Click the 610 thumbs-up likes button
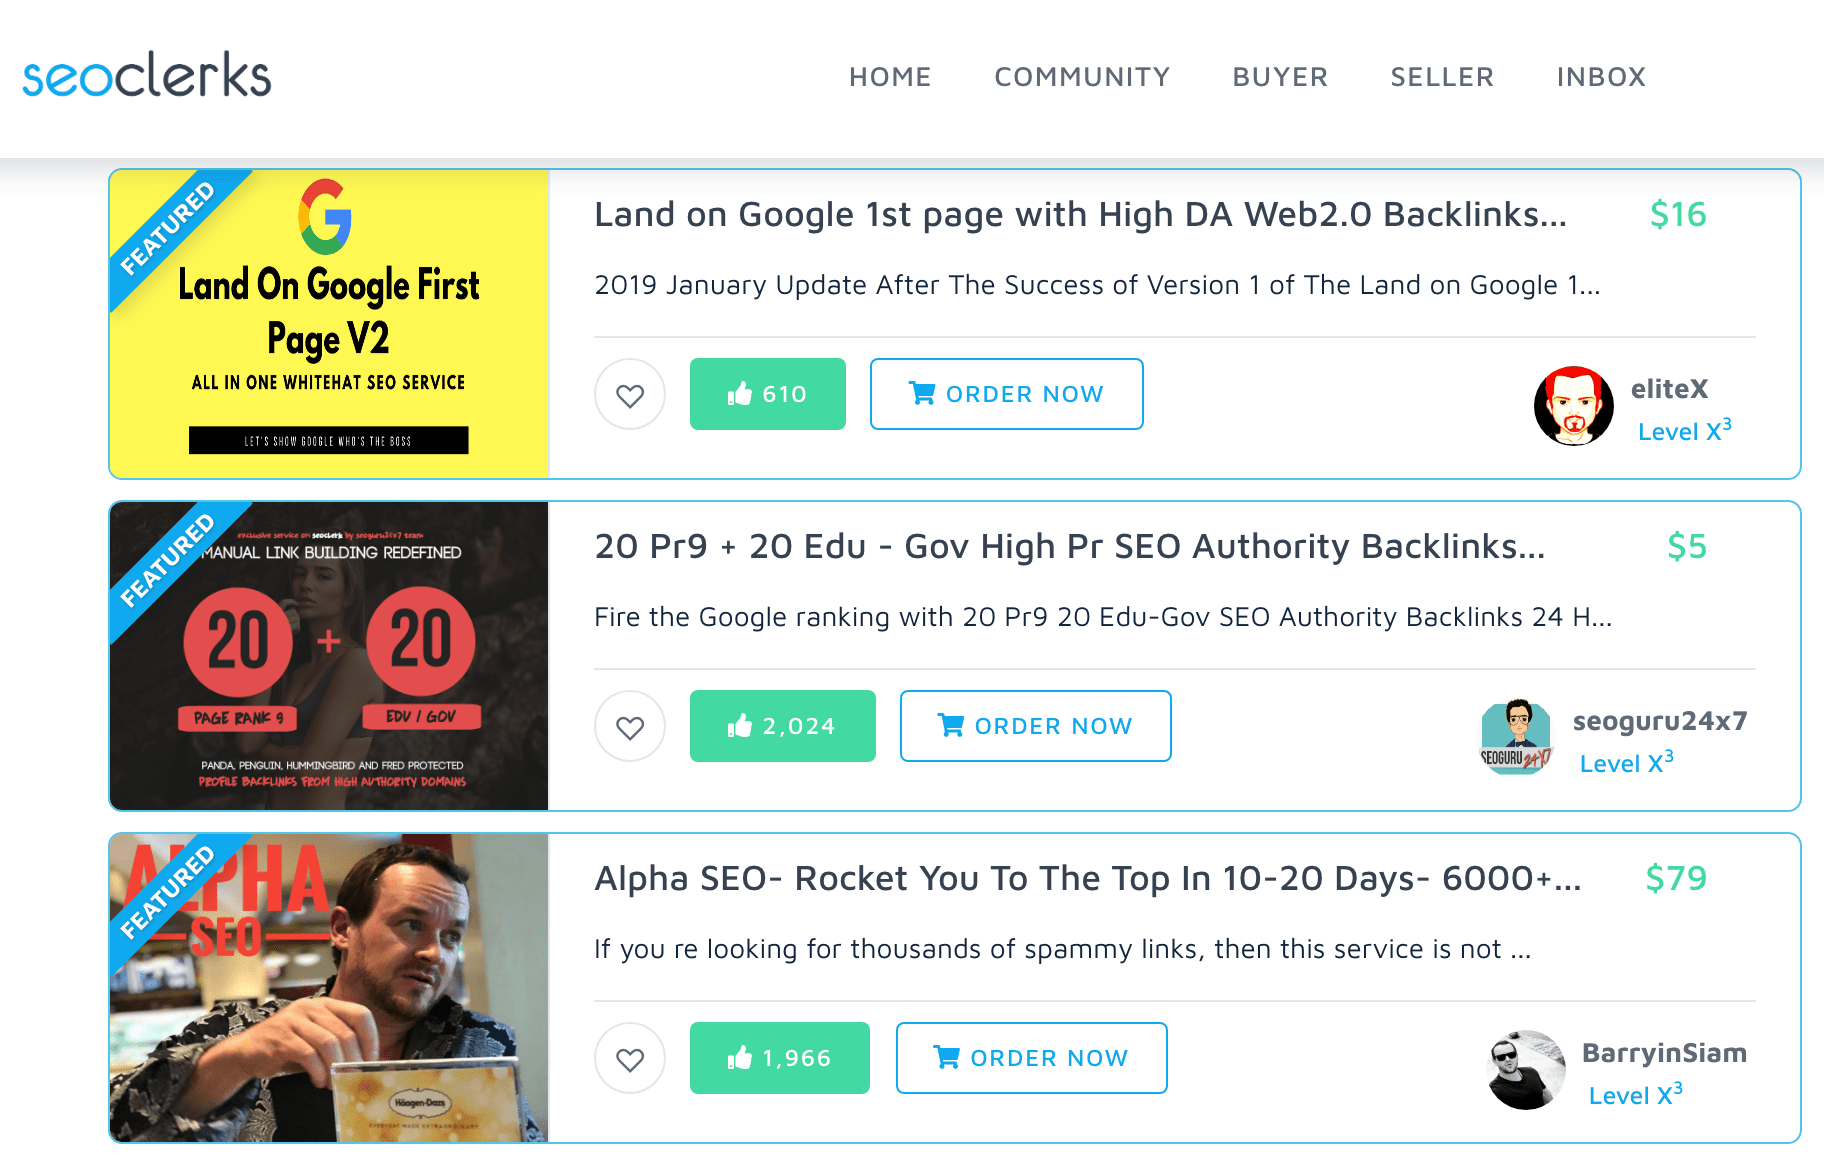Image resolution: width=1824 pixels, height=1158 pixels. pos(768,394)
